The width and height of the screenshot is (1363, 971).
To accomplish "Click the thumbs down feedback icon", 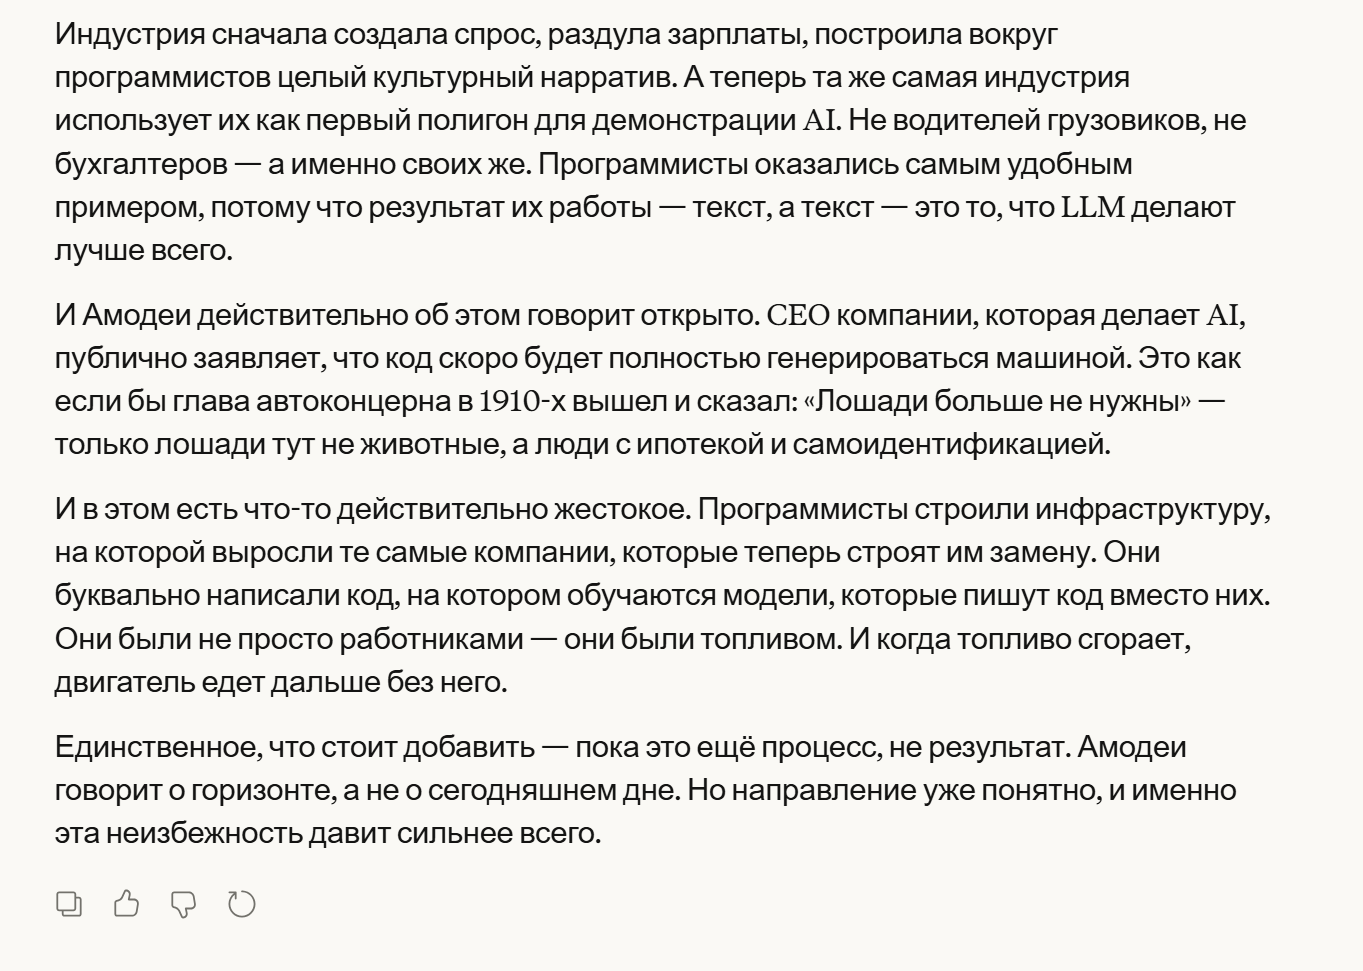I will [184, 905].
